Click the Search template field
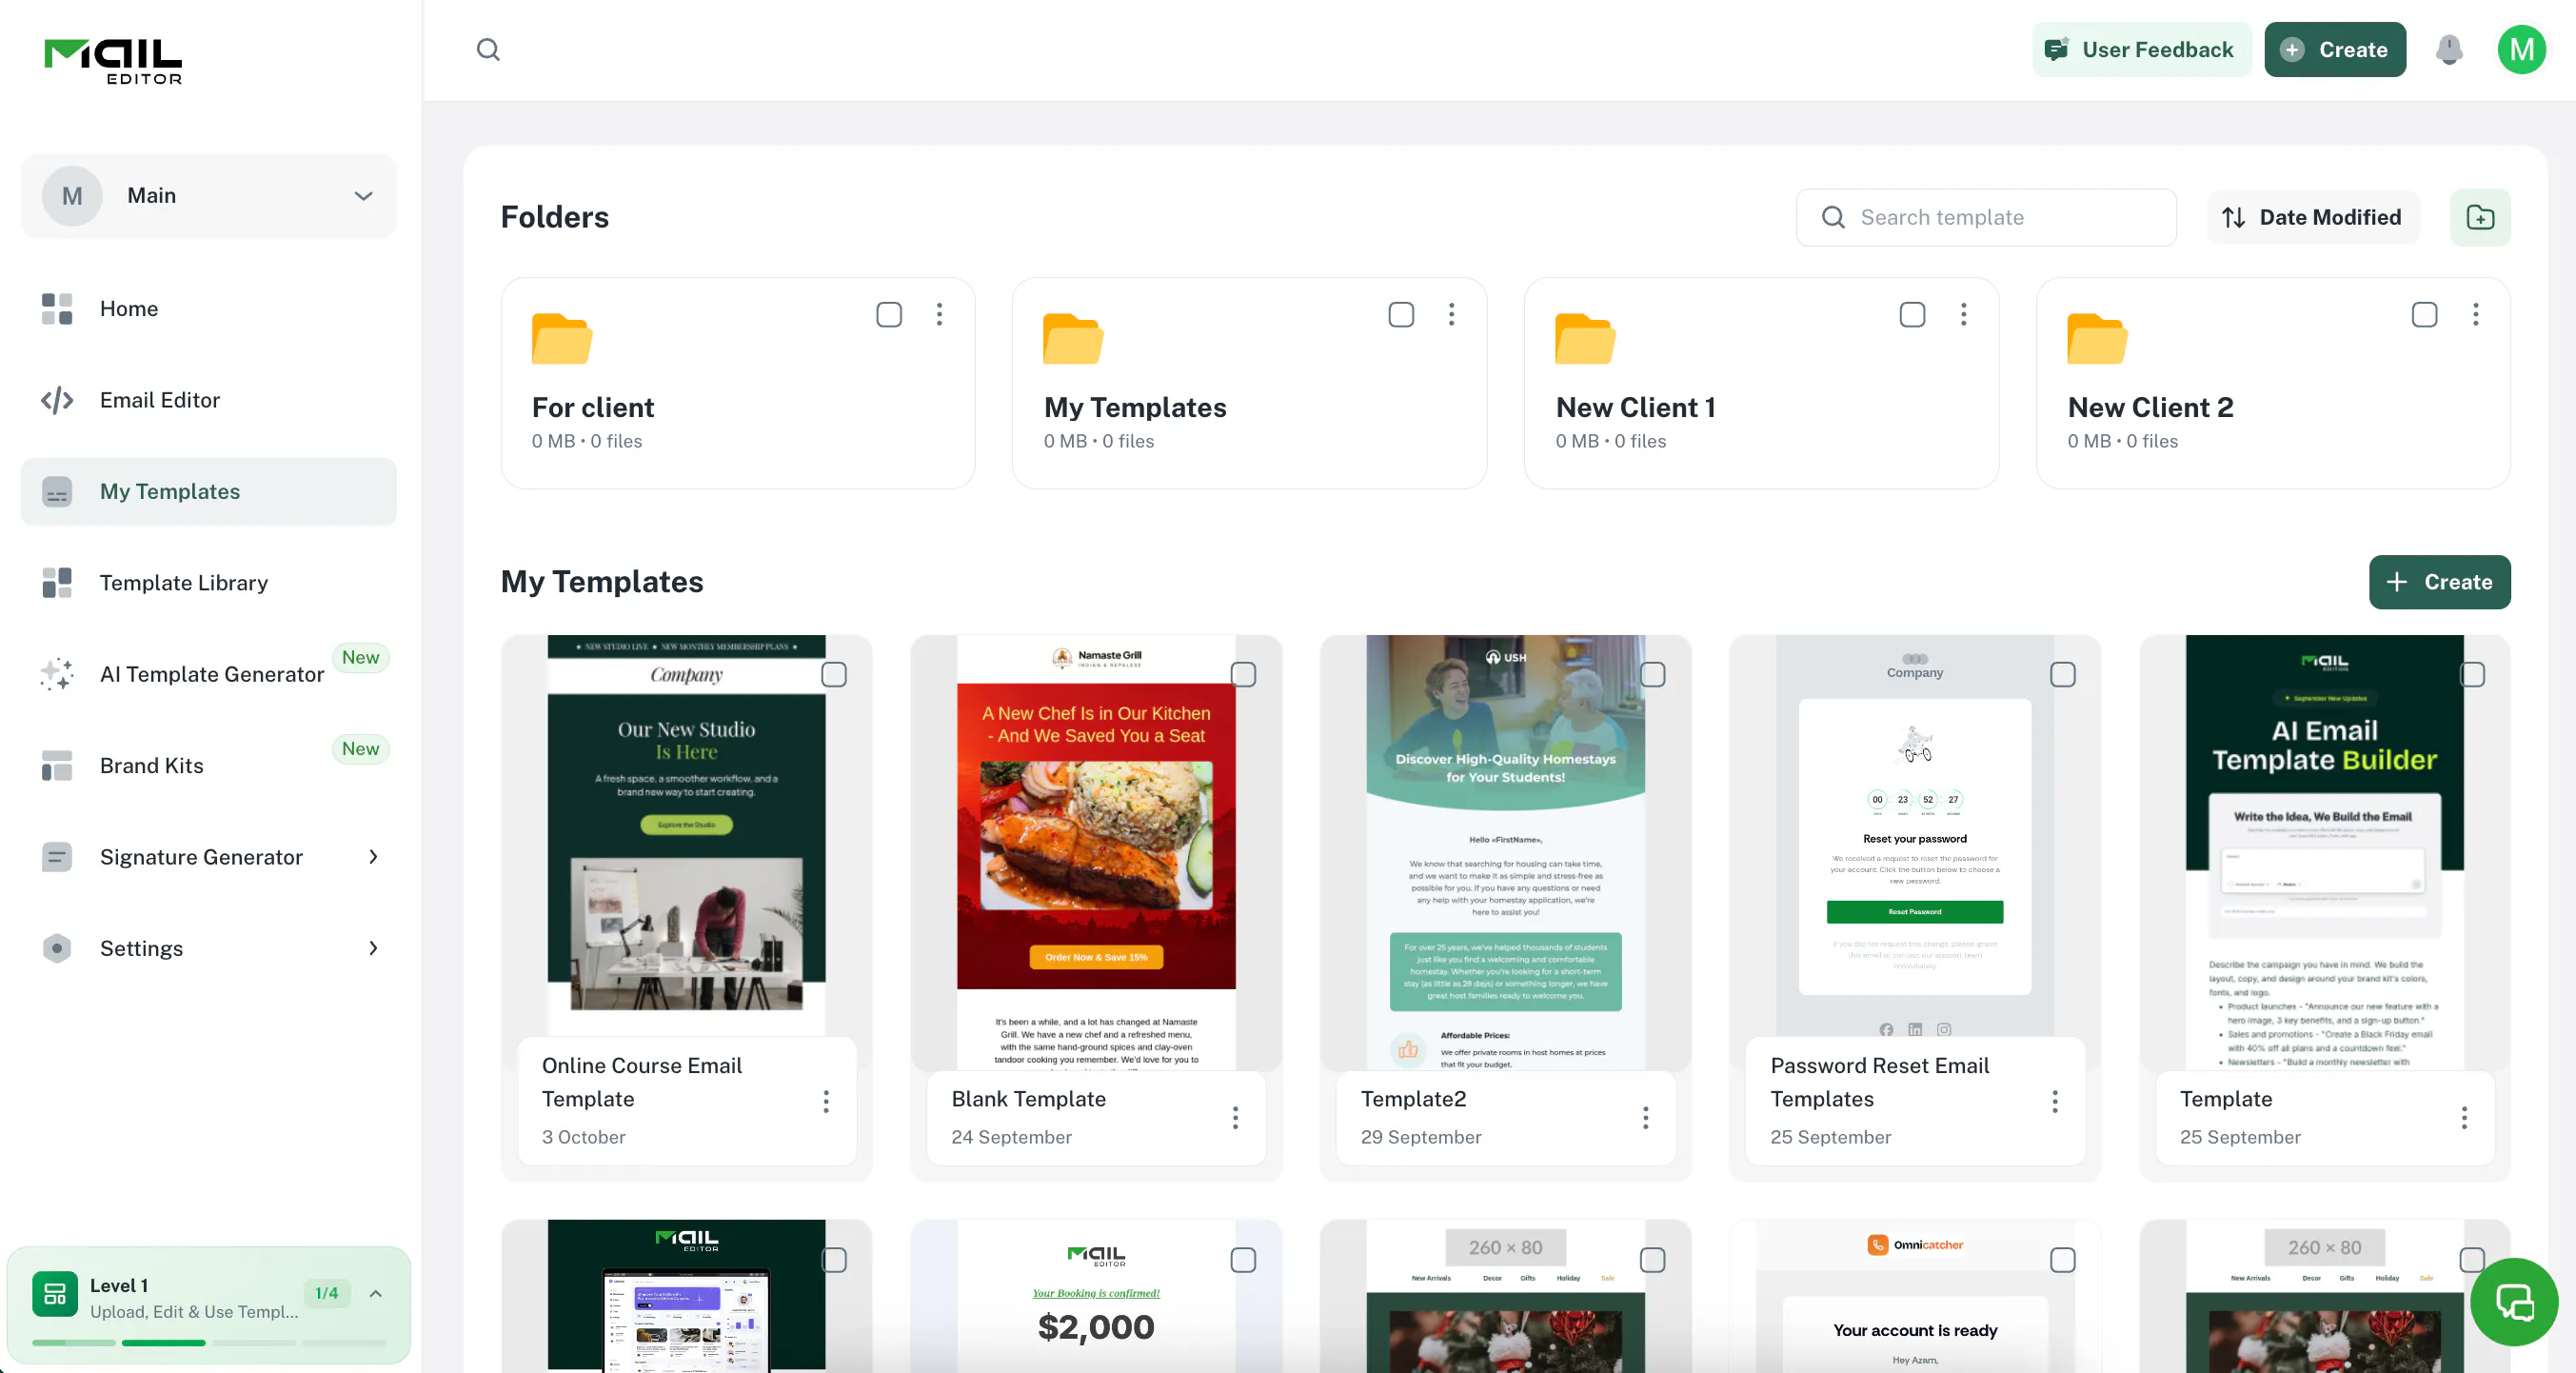Image resolution: width=2576 pixels, height=1373 pixels. tap(1985, 217)
